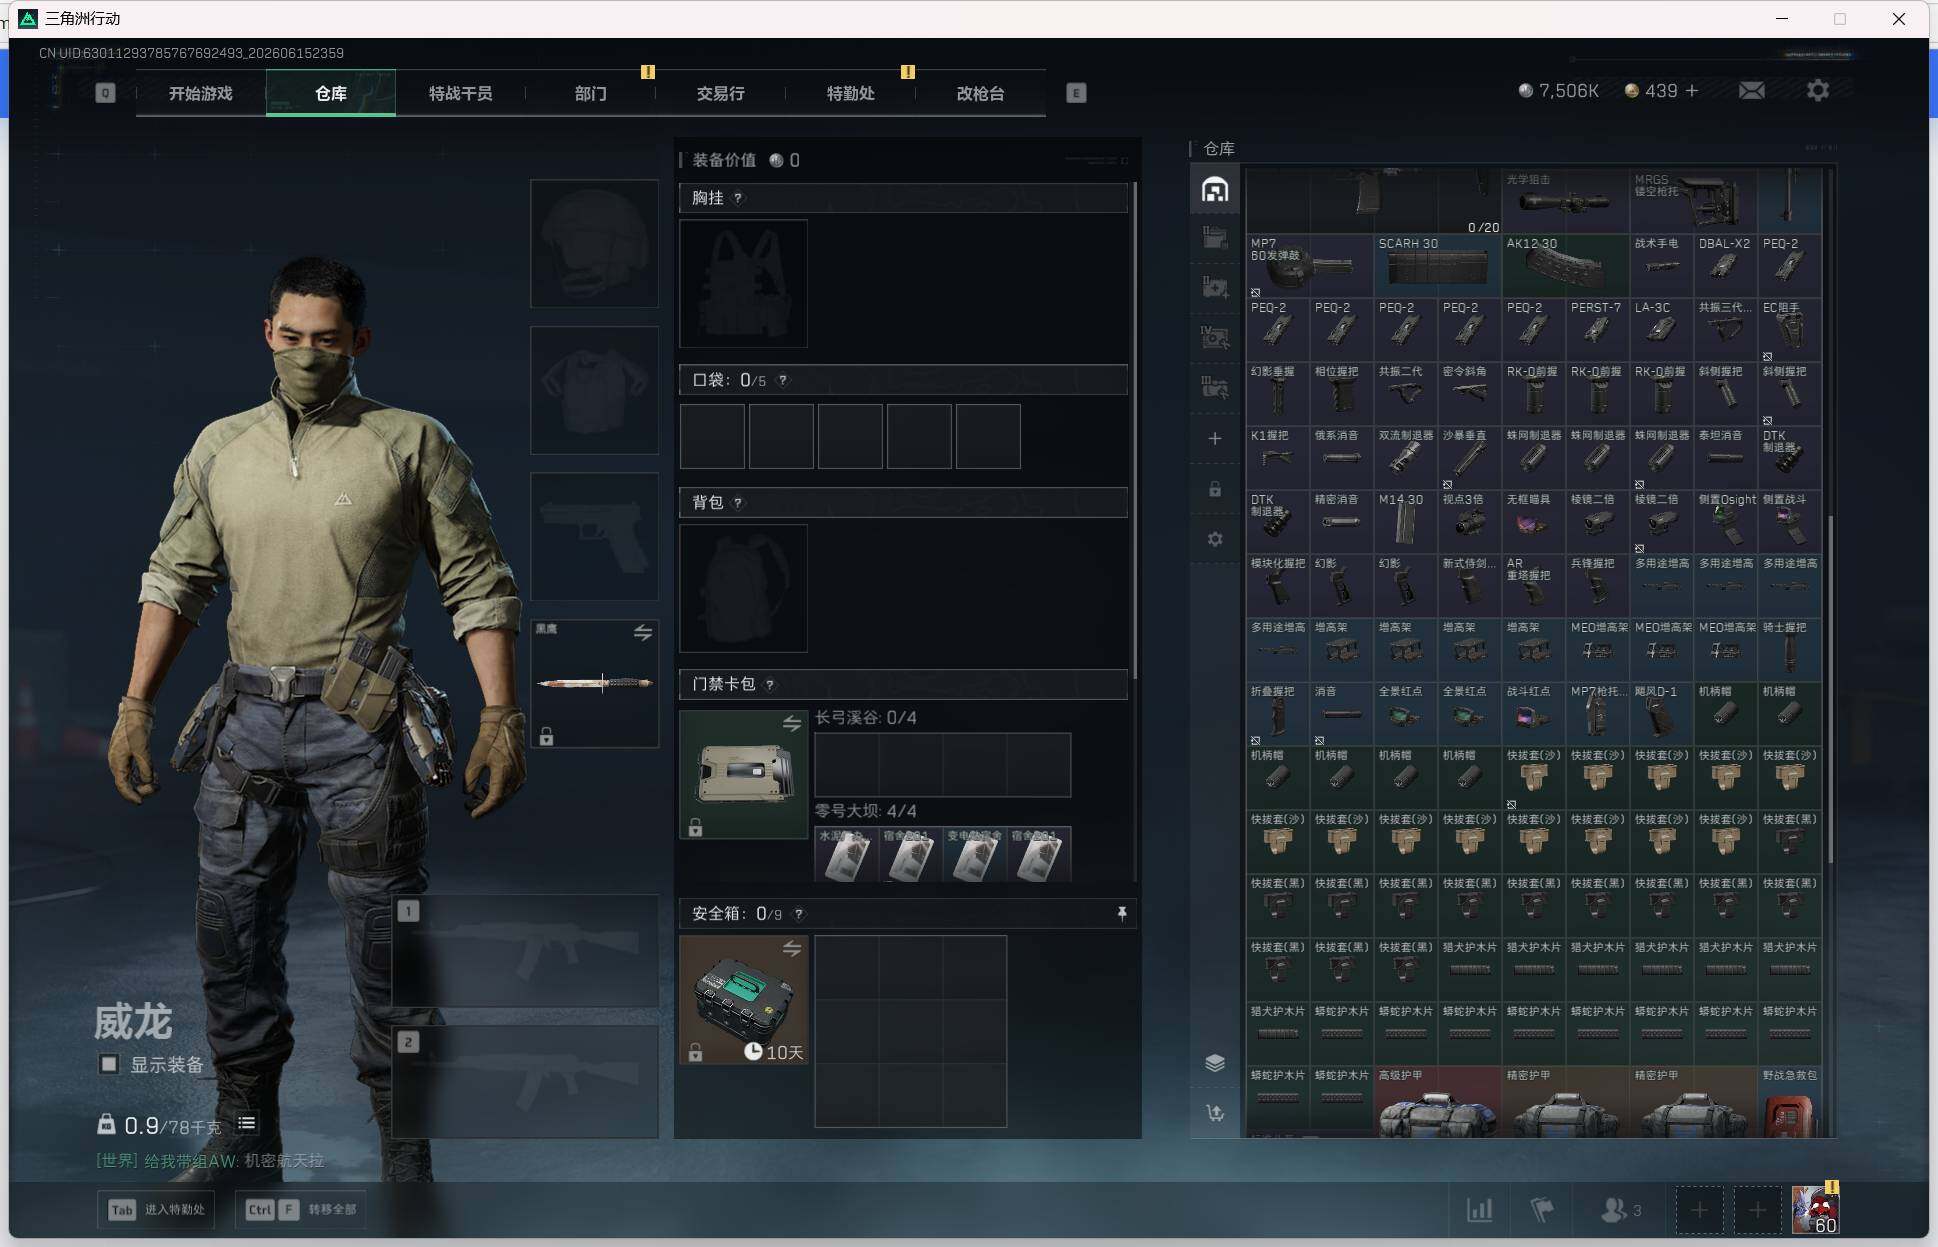The width and height of the screenshot is (1938, 1247).
Task: Select the 野战急救包 item
Action: point(1790,1102)
